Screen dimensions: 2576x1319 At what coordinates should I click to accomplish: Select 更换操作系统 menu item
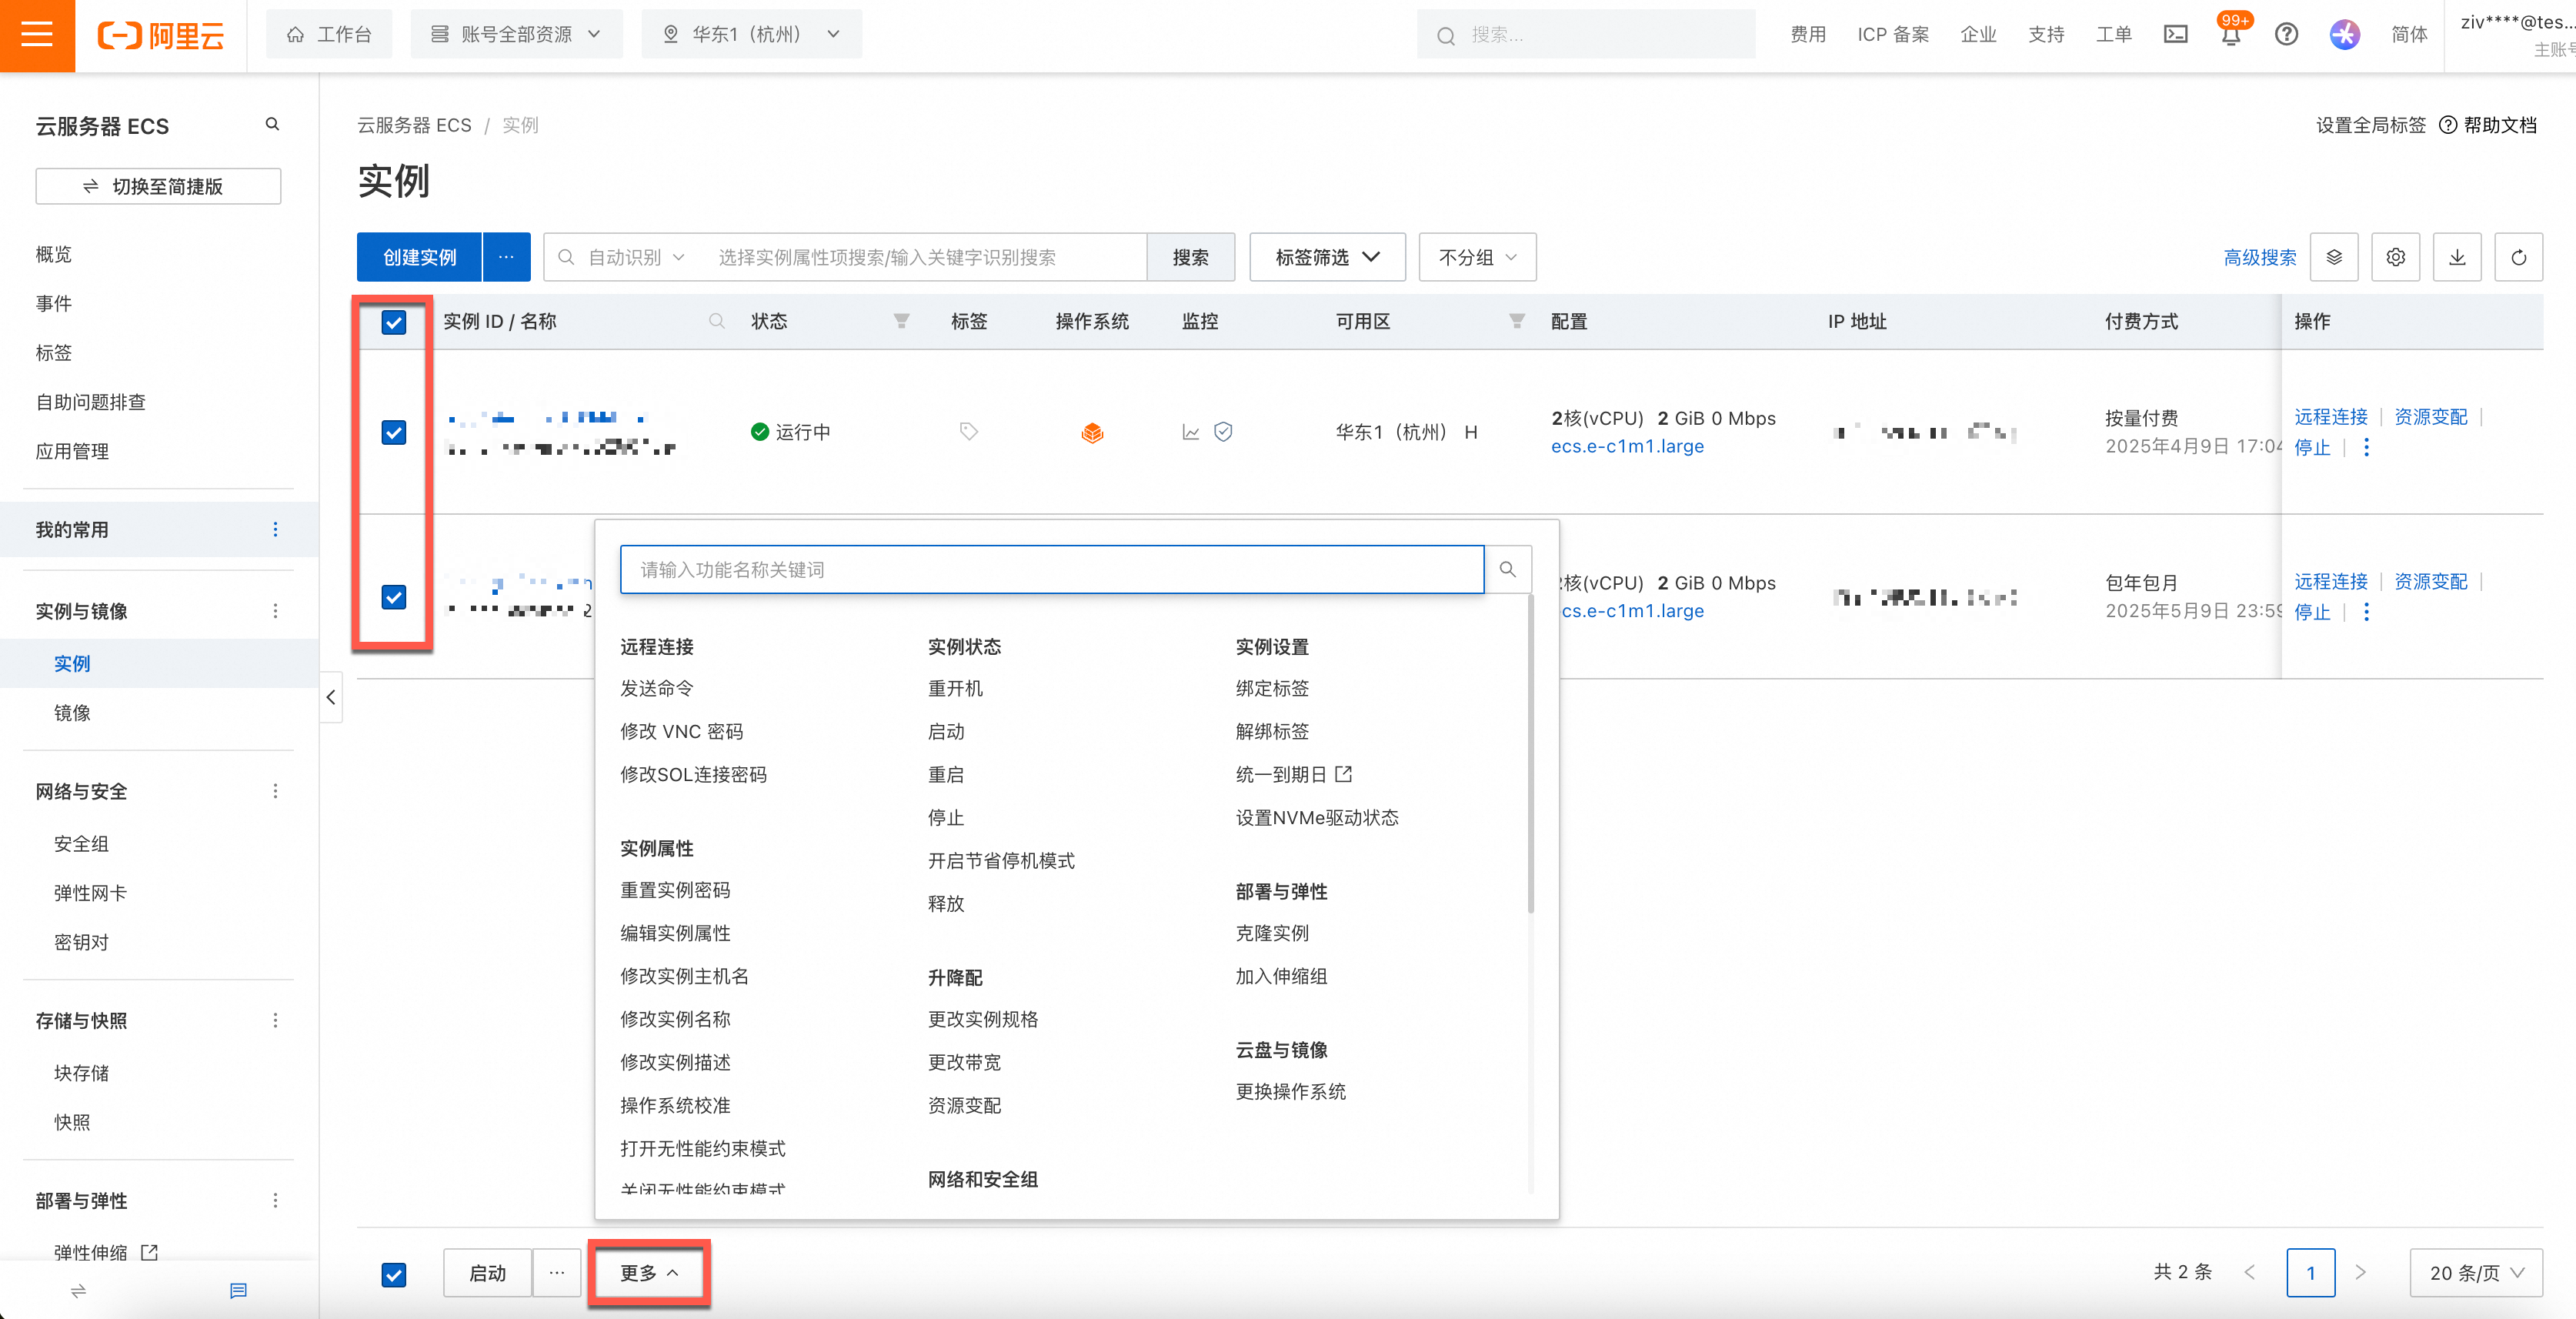point(1291,1092)
